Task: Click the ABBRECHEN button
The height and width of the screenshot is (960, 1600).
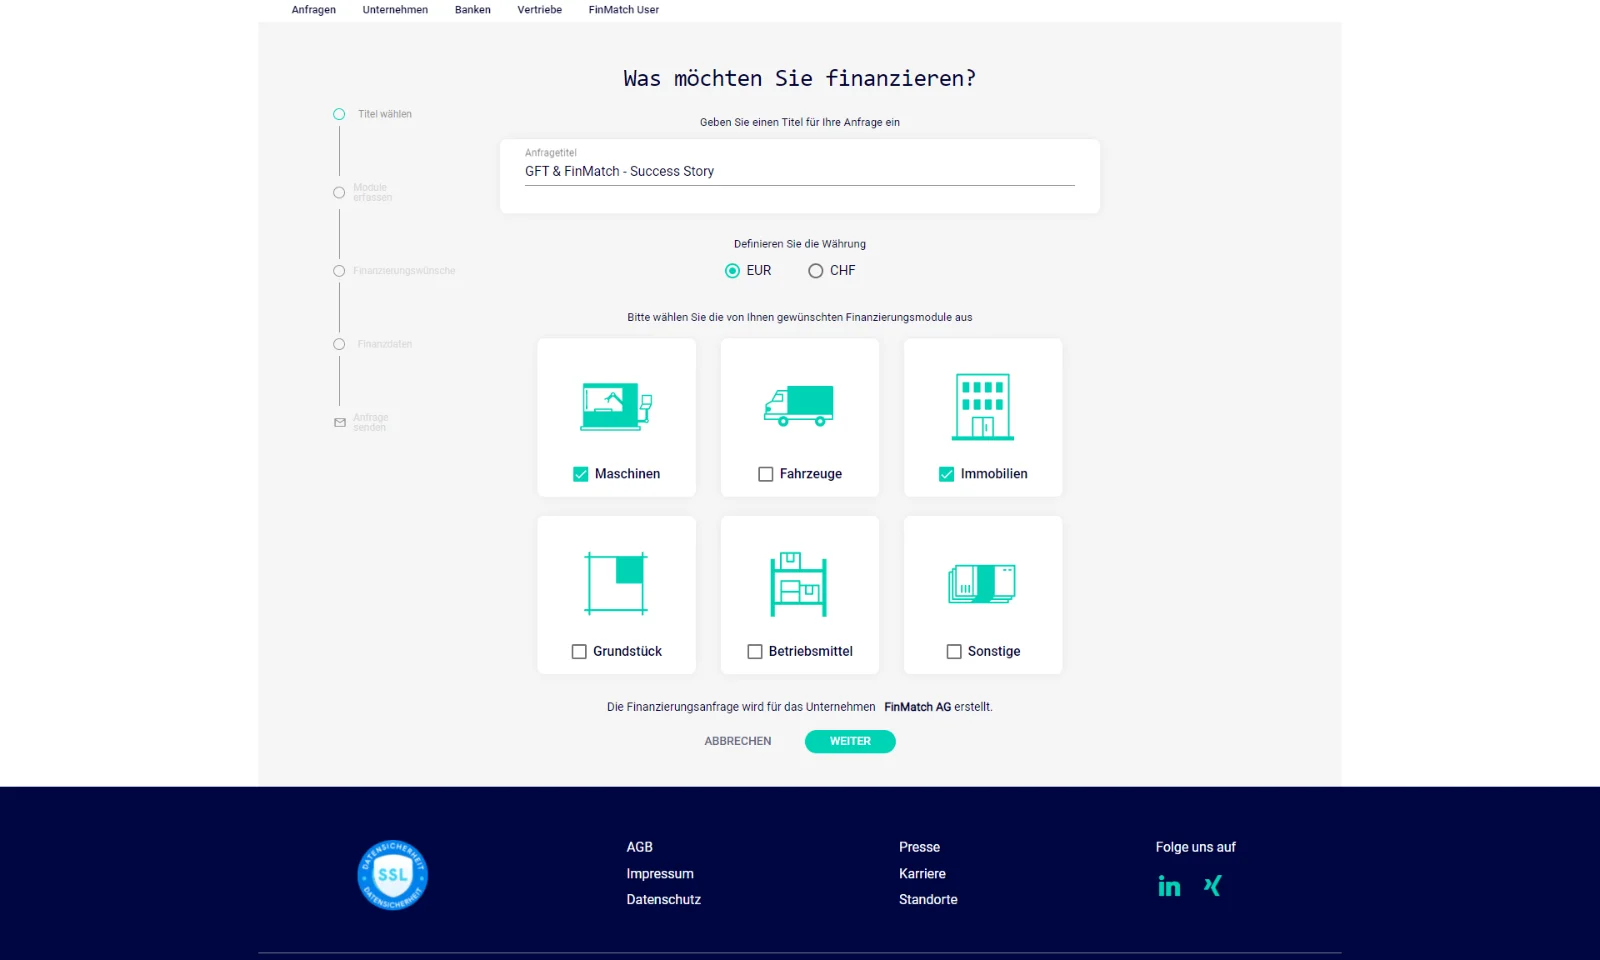Action: tap(738, 741)
